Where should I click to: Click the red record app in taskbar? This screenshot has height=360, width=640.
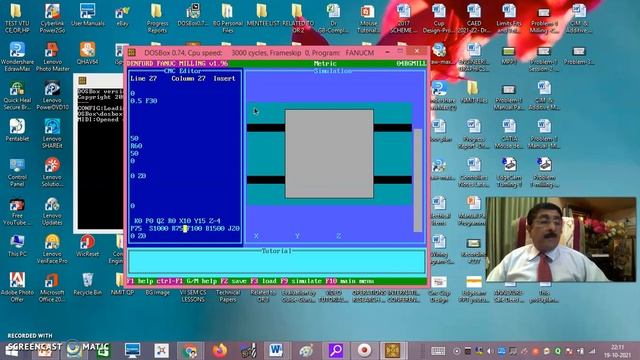tap(364, 350)
